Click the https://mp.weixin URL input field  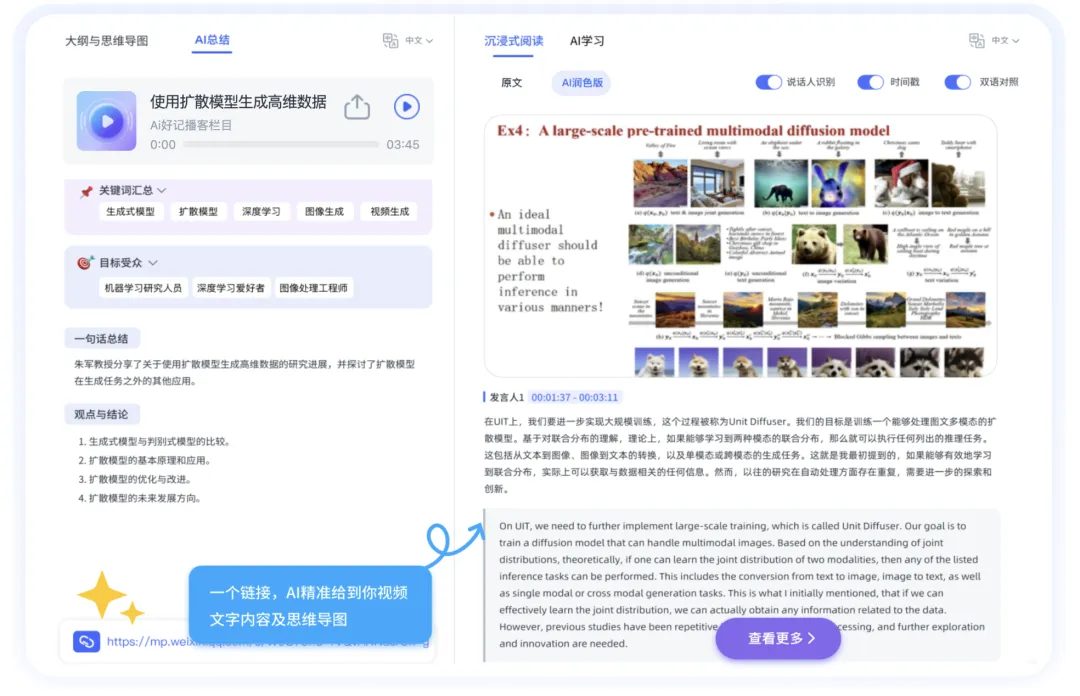[x=248, y=642]
